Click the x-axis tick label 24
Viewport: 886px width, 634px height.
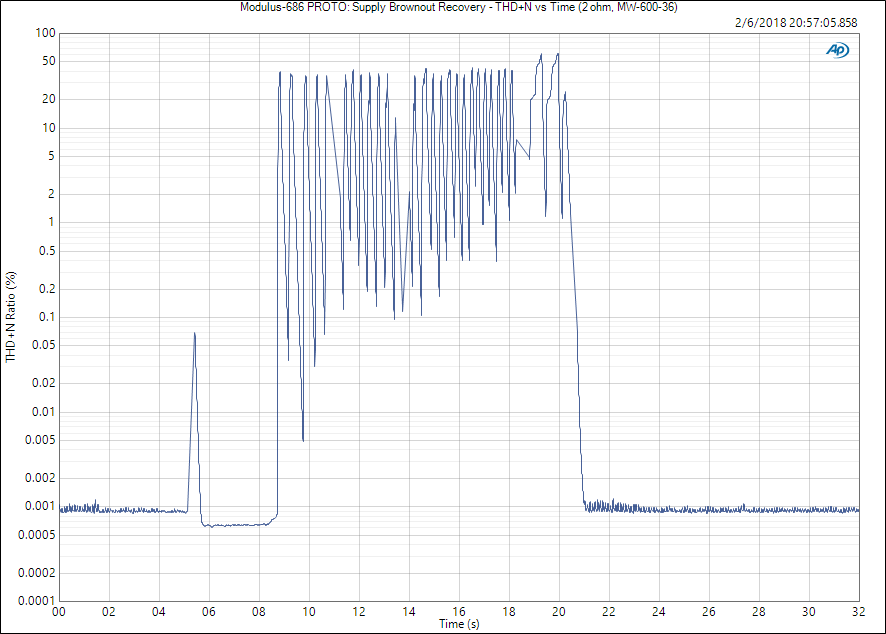click(659, 612)
